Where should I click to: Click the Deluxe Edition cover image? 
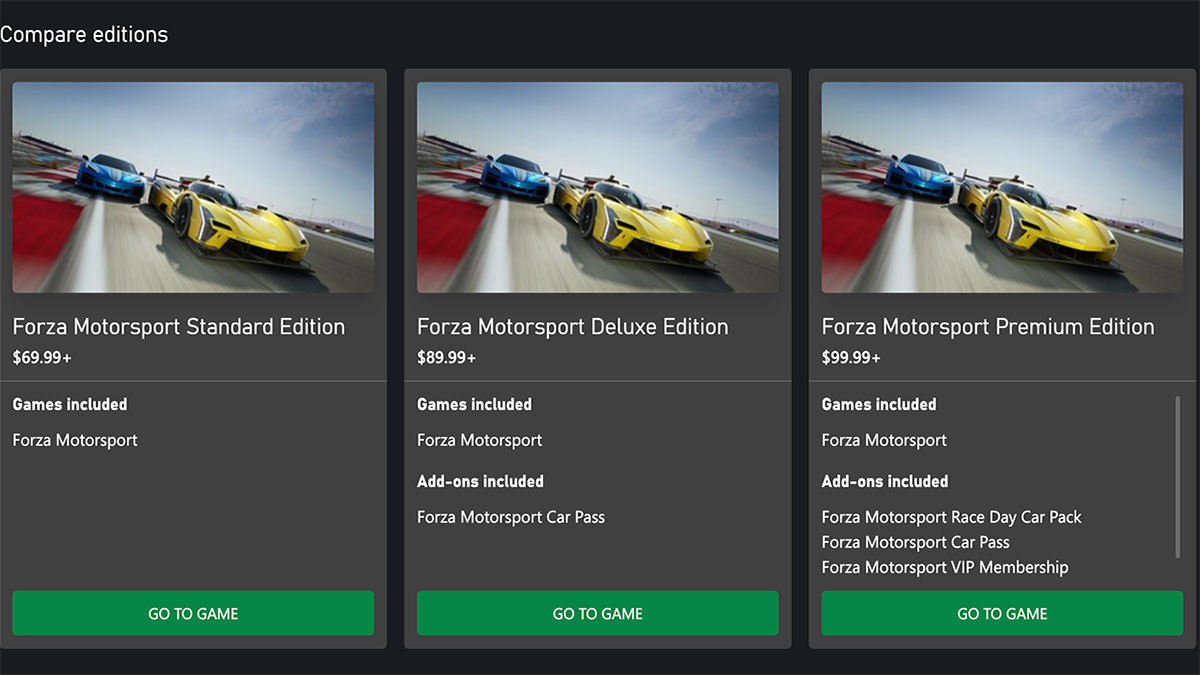[x=597, y=187]
